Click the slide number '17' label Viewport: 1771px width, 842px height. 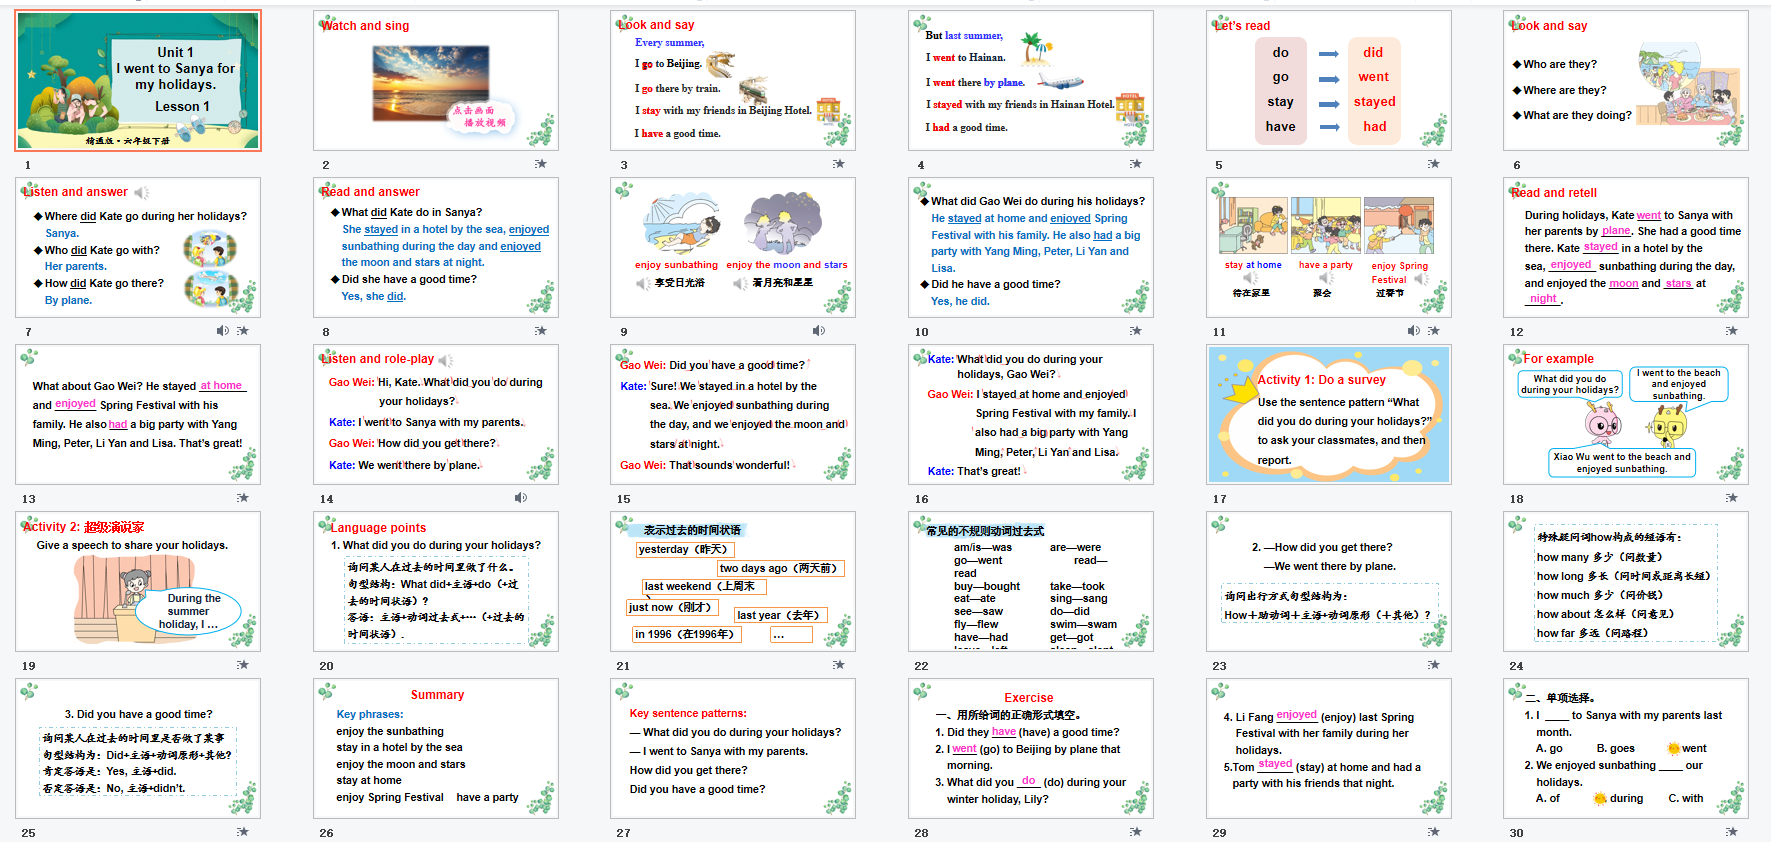pyautogui.click(x=1219, y=499)
